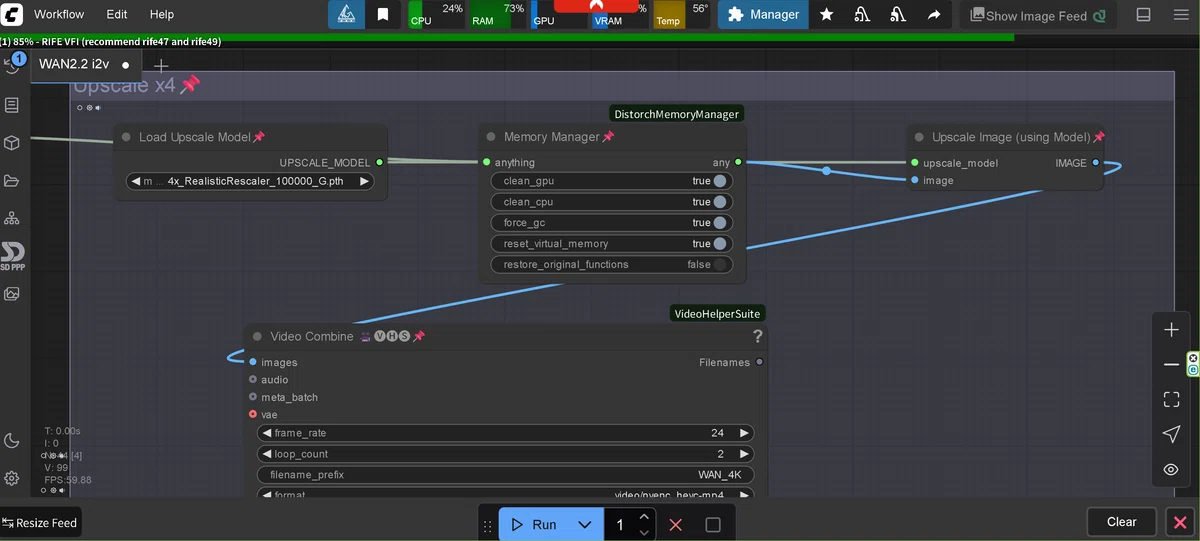1200x541 pixels.
Task: Click Show Image Feed button
Action: click(1036, 15)
